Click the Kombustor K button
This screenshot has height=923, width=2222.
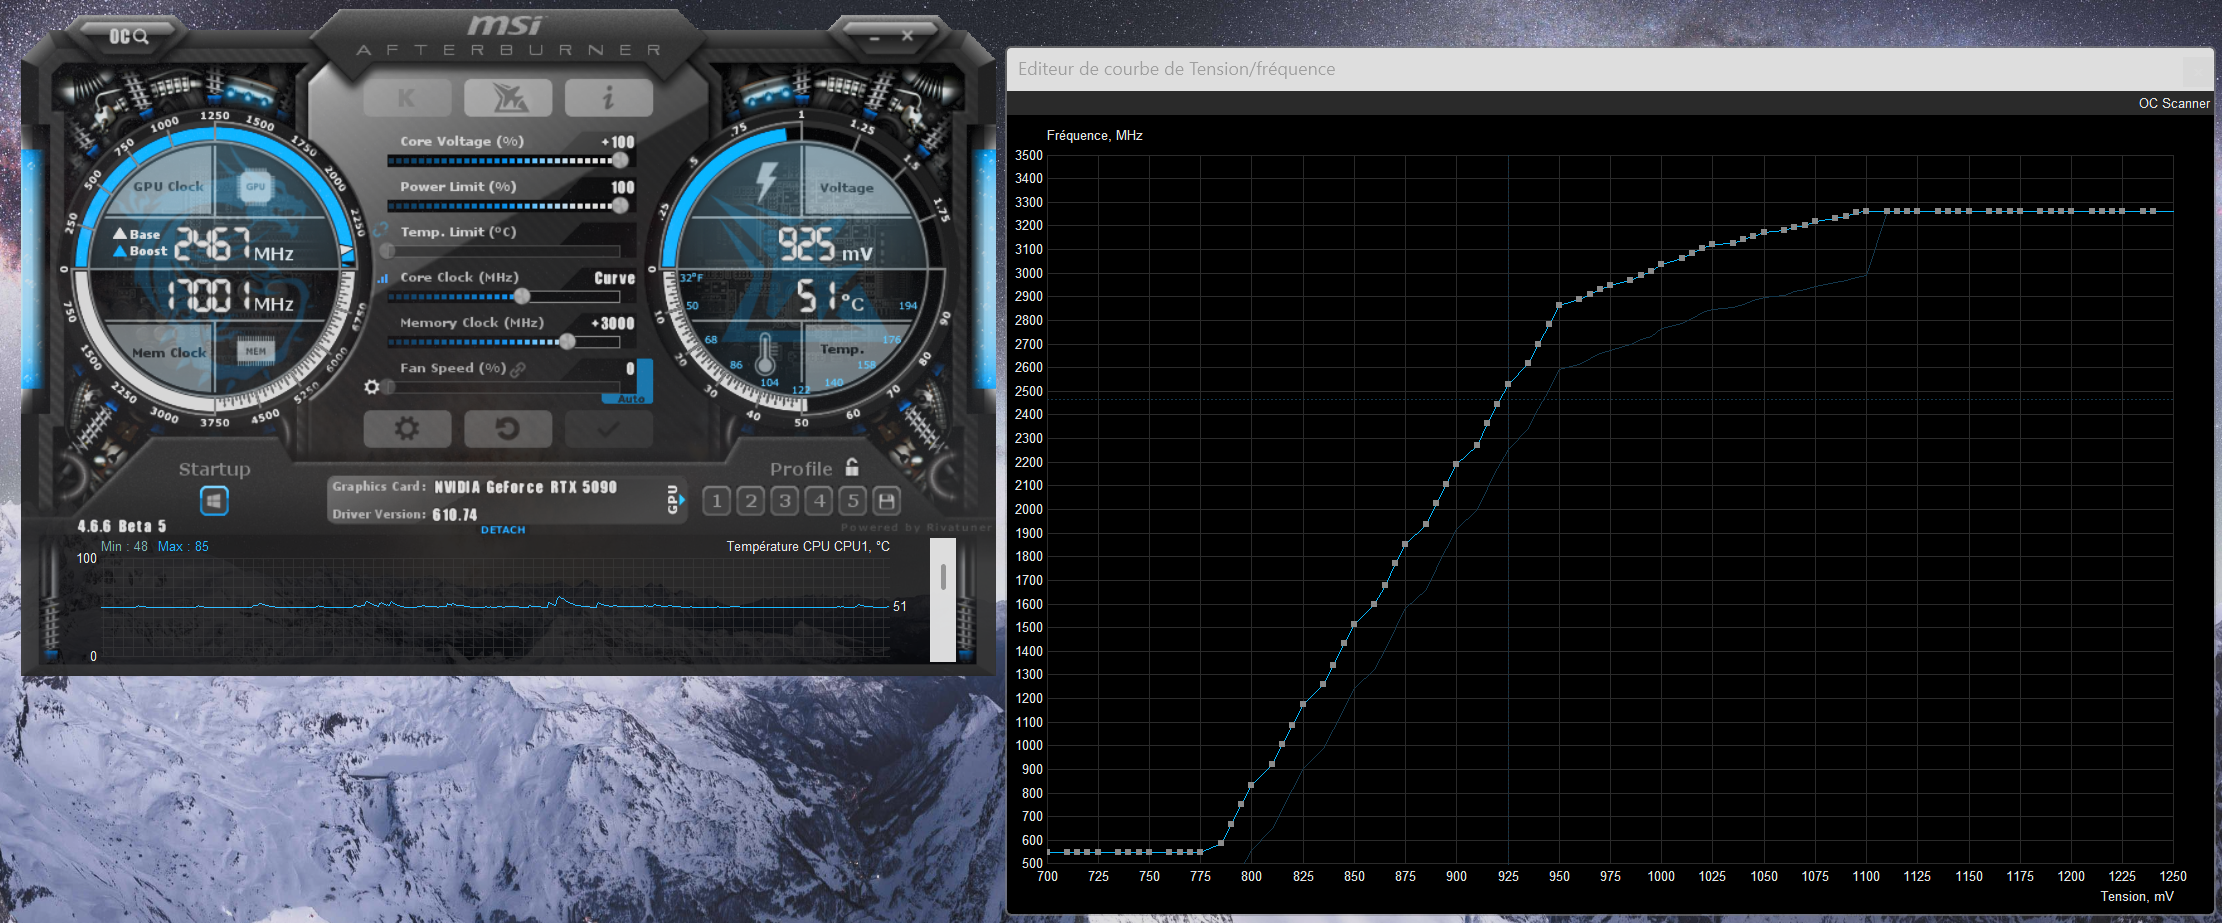pyautogui.click(x=407, y=97)
